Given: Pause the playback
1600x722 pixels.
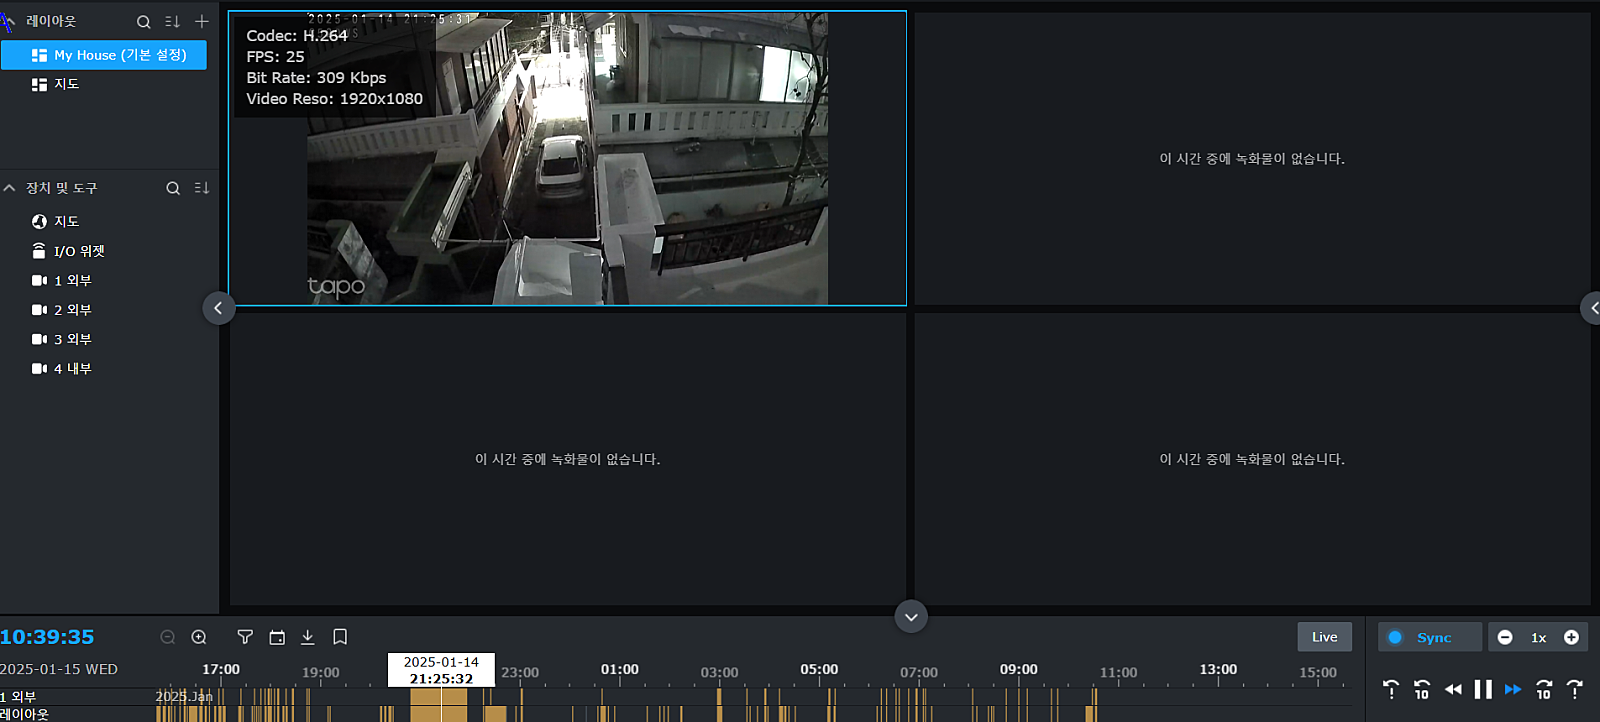Looking at the screenshot, I should (1483, 689).
